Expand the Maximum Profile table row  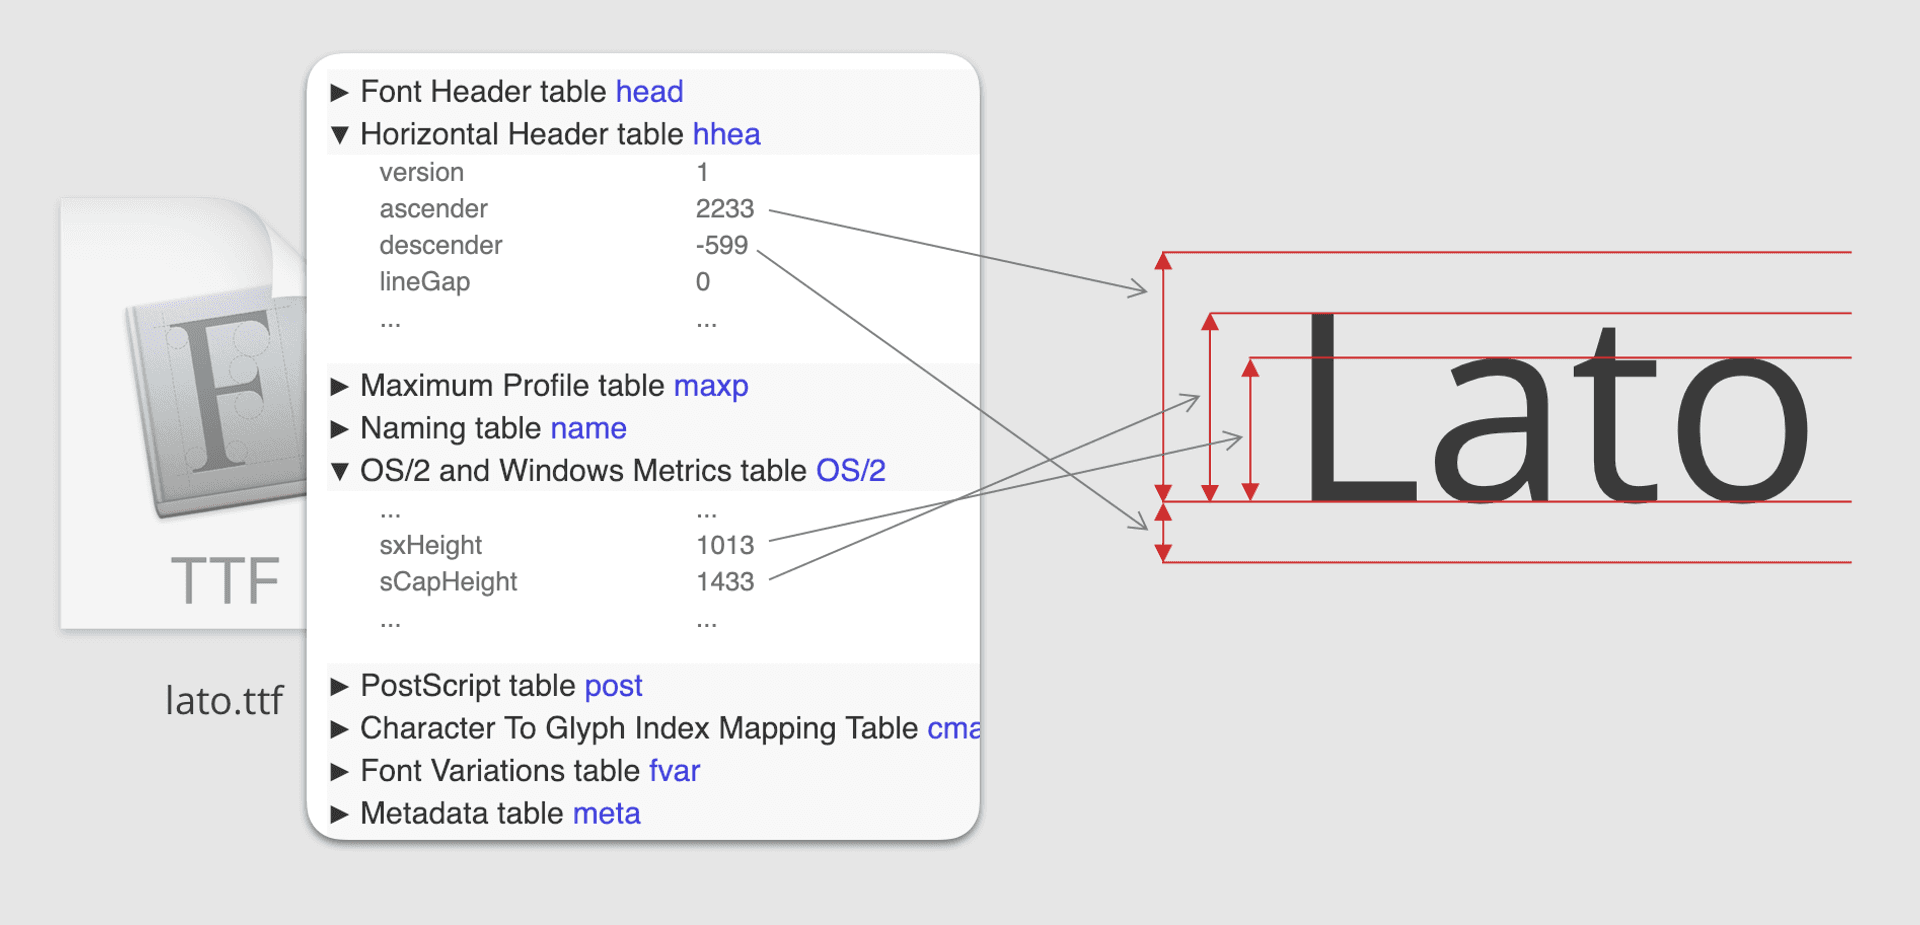pyautogui.click(x=340, y=386)
